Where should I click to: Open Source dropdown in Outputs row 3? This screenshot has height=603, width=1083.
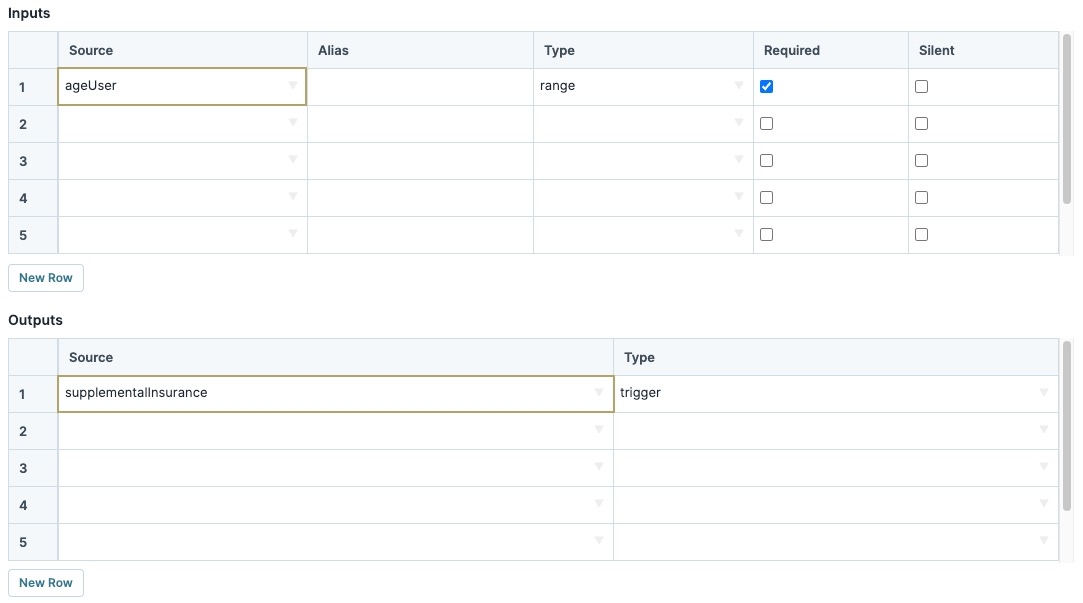point(599,467)
